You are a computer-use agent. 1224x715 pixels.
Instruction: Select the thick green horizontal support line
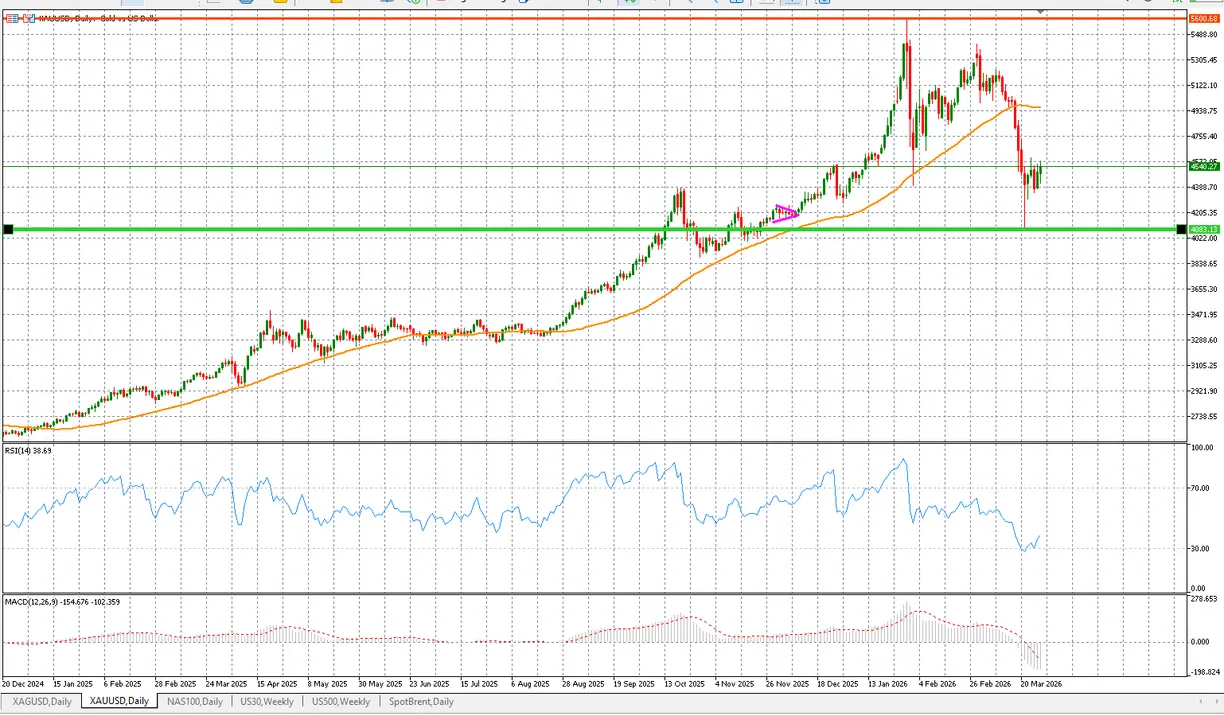tap(594, 230)
